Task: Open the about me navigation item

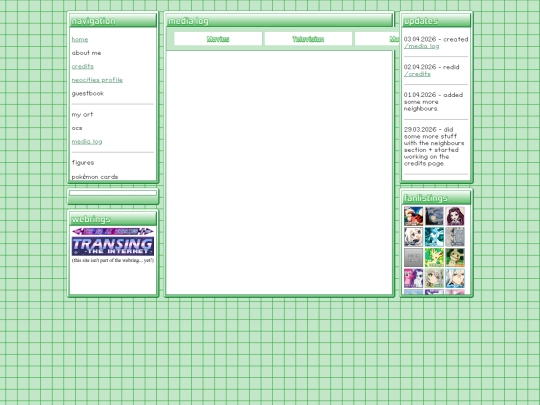Action: [86, 53]
